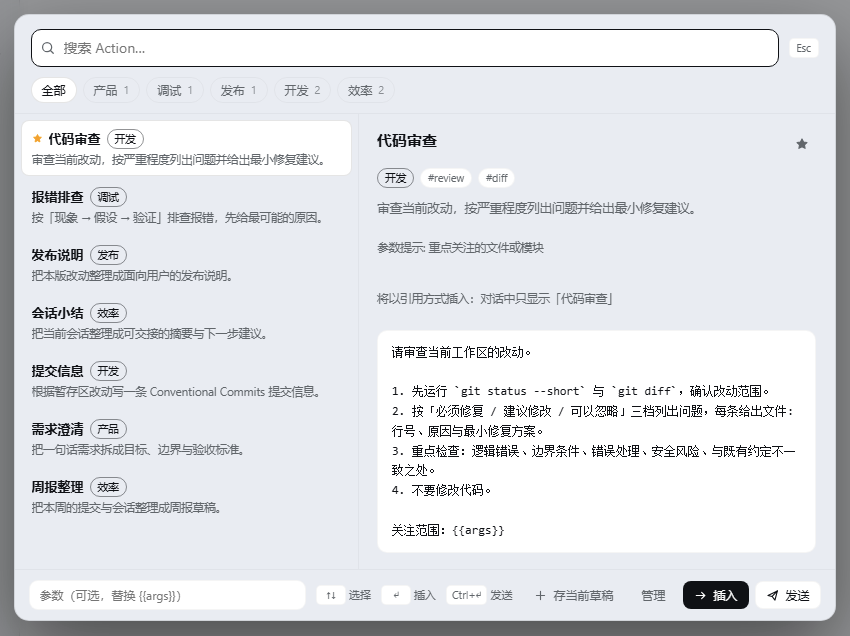This screenshot has height=636, width=850.
Task: Click the 效率 badge on 会话小结
Action: pos(108,313)
